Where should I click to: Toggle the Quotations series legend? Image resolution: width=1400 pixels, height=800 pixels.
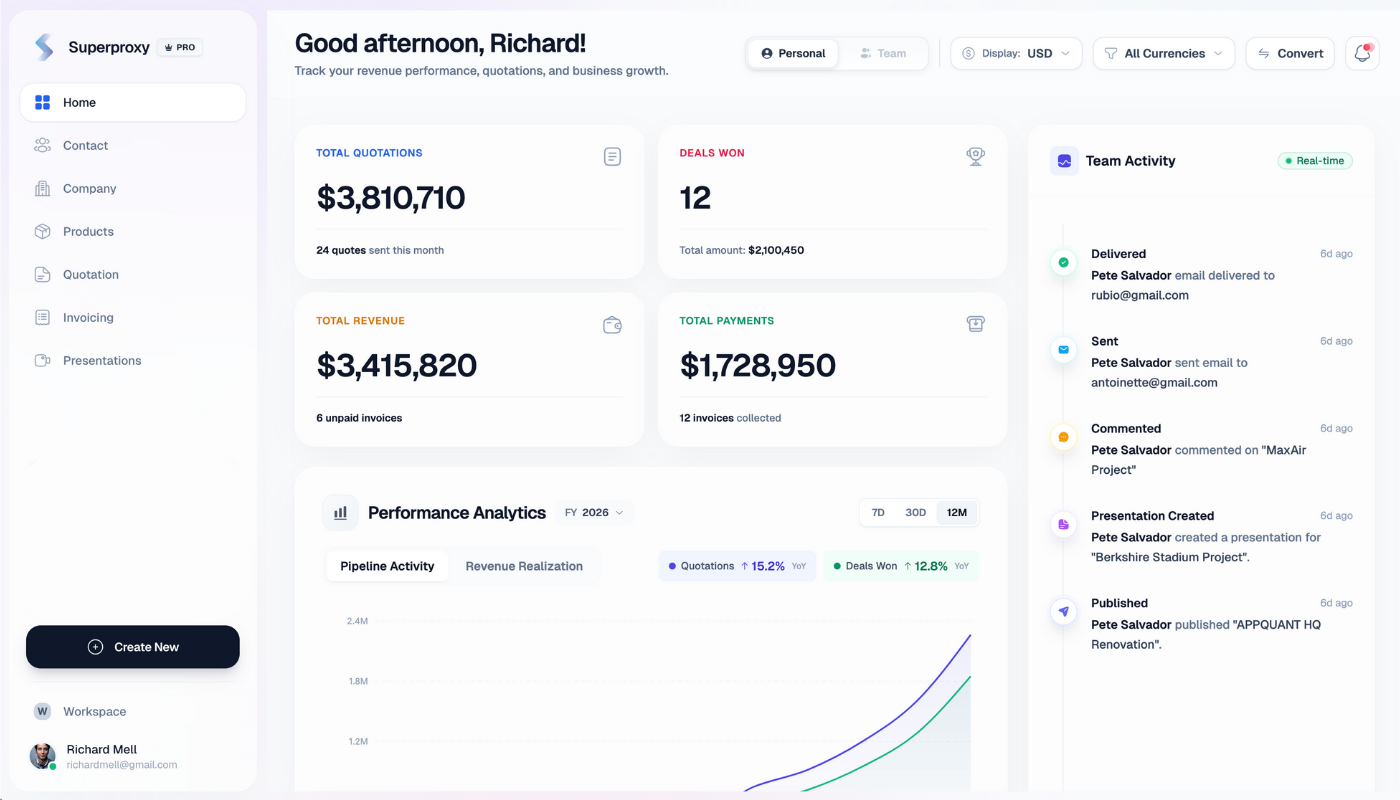coord(737,566)
